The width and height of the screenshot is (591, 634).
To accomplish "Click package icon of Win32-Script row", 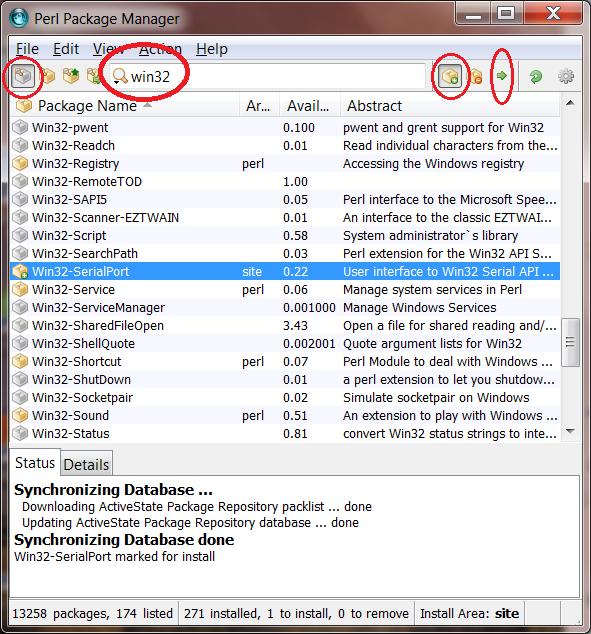I will (x=19, y=235).
